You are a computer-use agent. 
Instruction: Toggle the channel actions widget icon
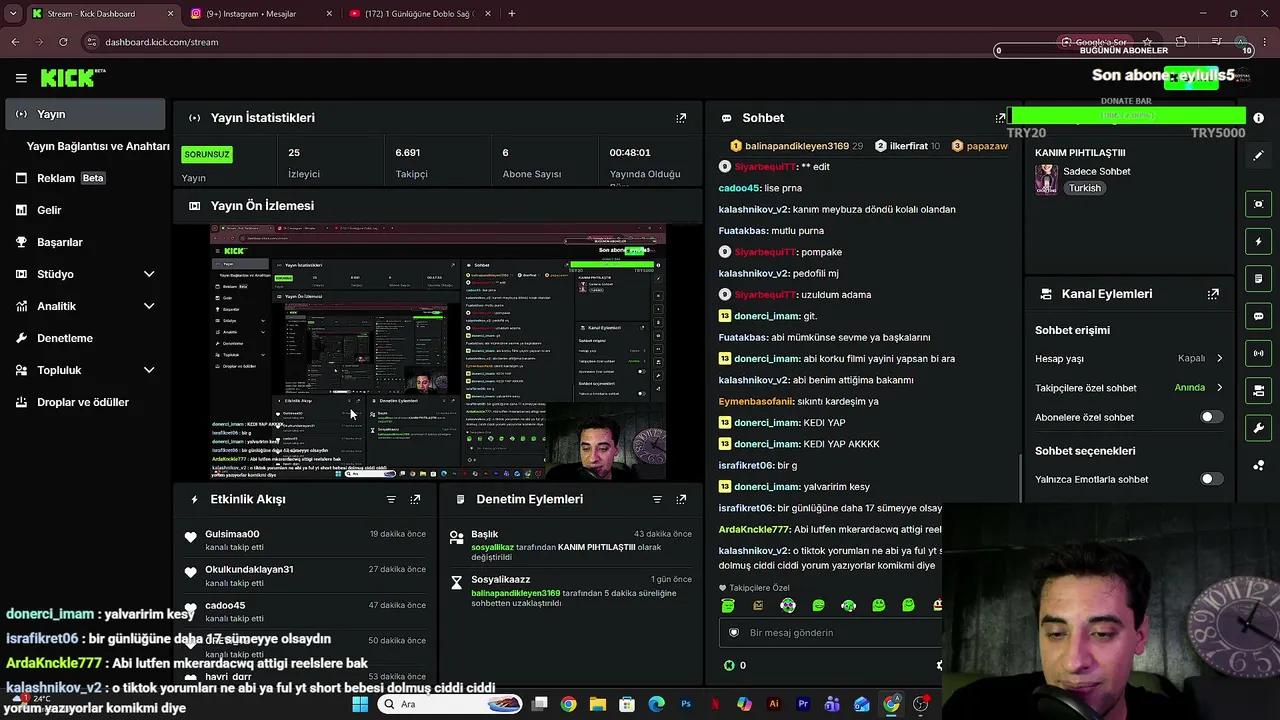(x=1258, y=390)
